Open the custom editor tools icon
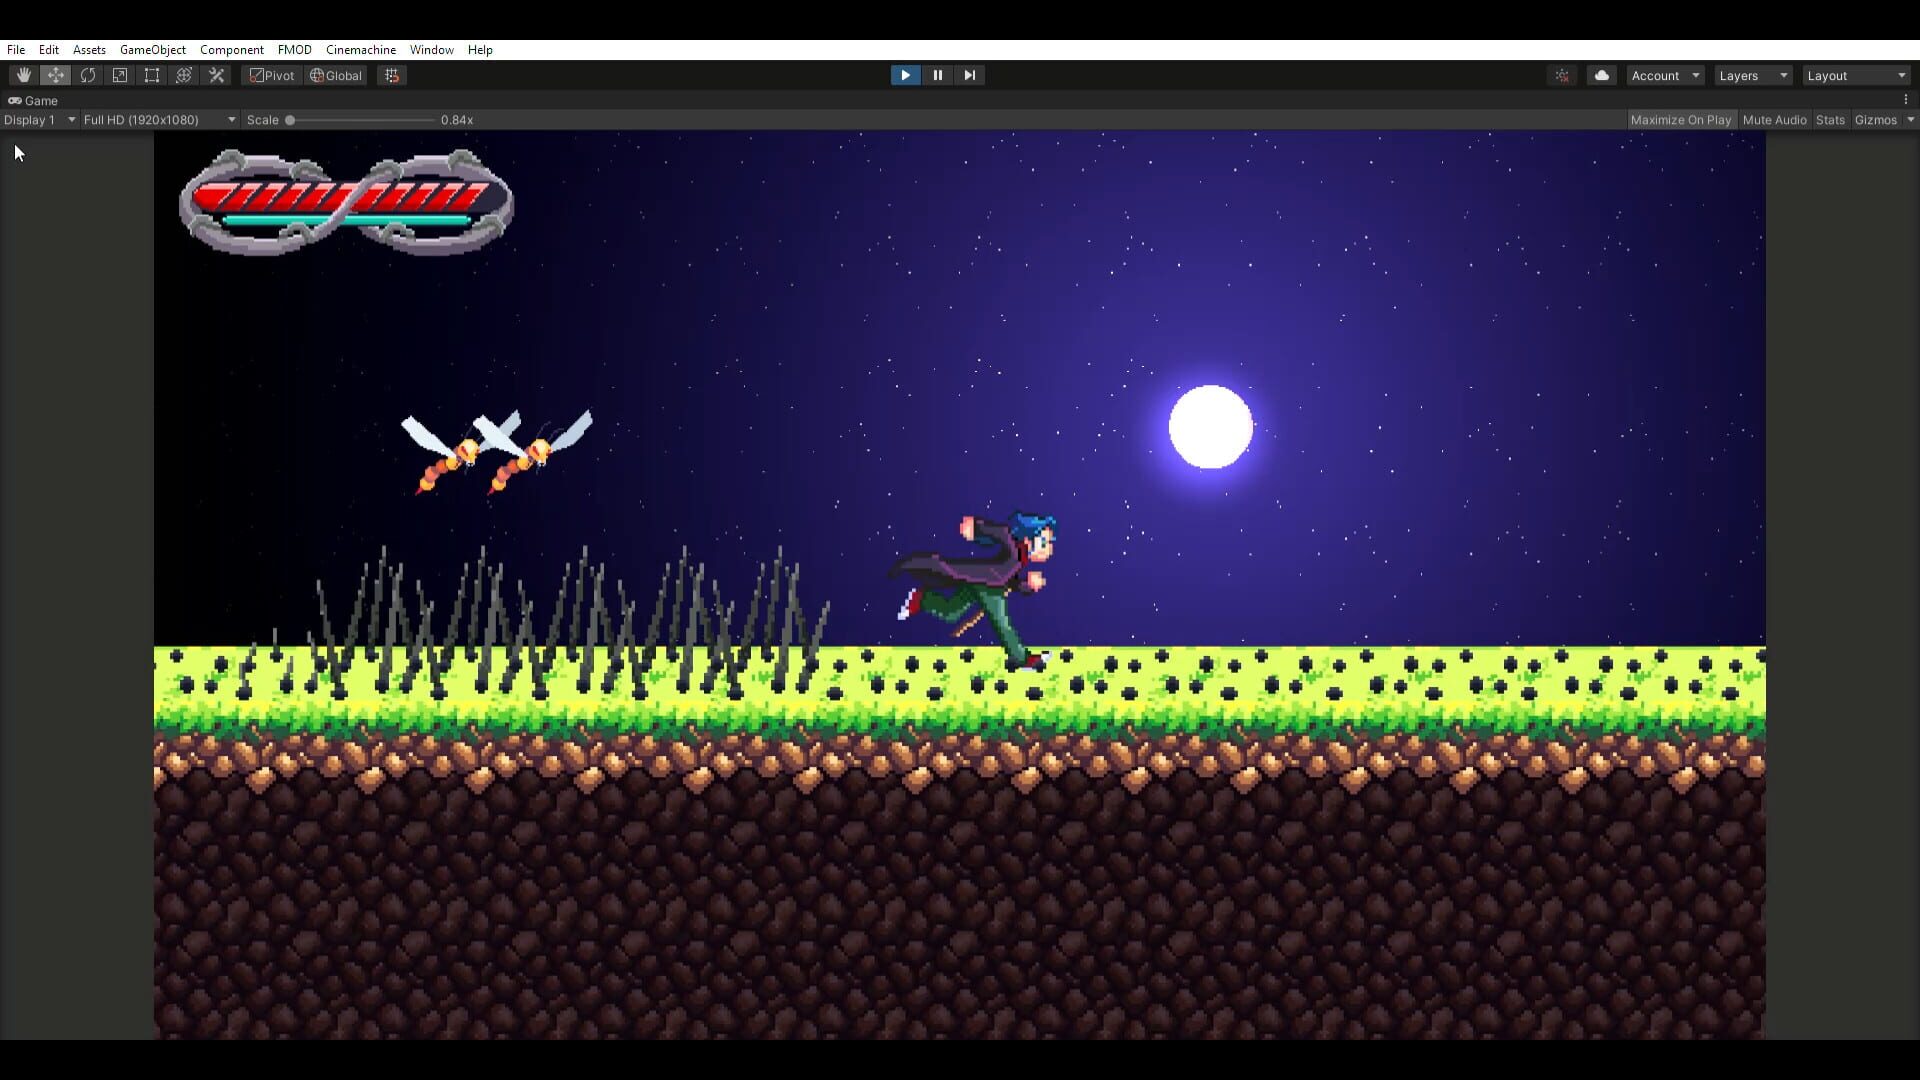Viewport: 1920px width, 1080px height. pyautogui.click(x=216, y=75)
